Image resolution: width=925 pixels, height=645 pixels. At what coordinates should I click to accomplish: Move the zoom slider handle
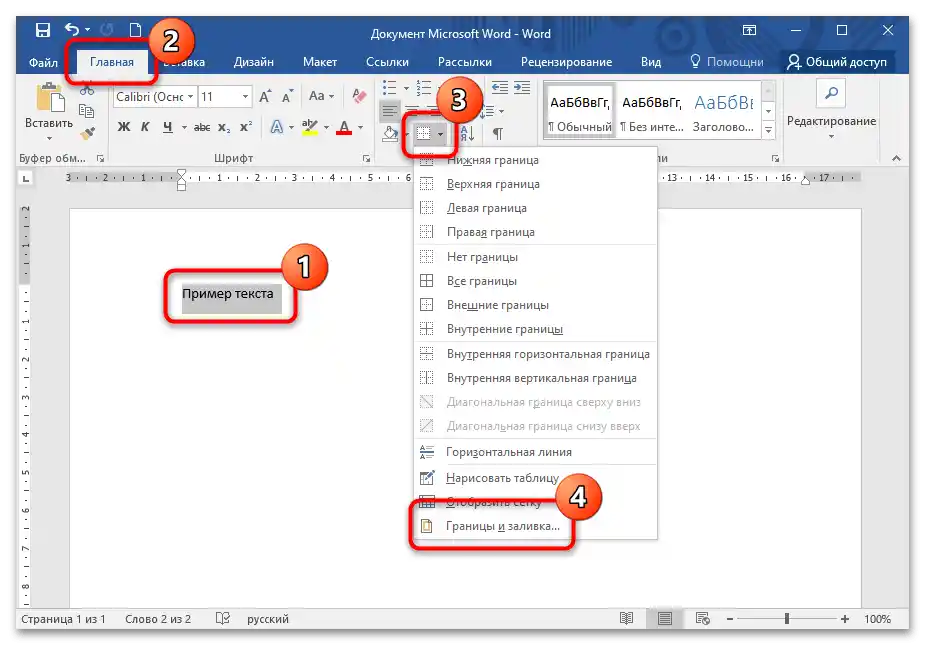click(x=787, y=618)
